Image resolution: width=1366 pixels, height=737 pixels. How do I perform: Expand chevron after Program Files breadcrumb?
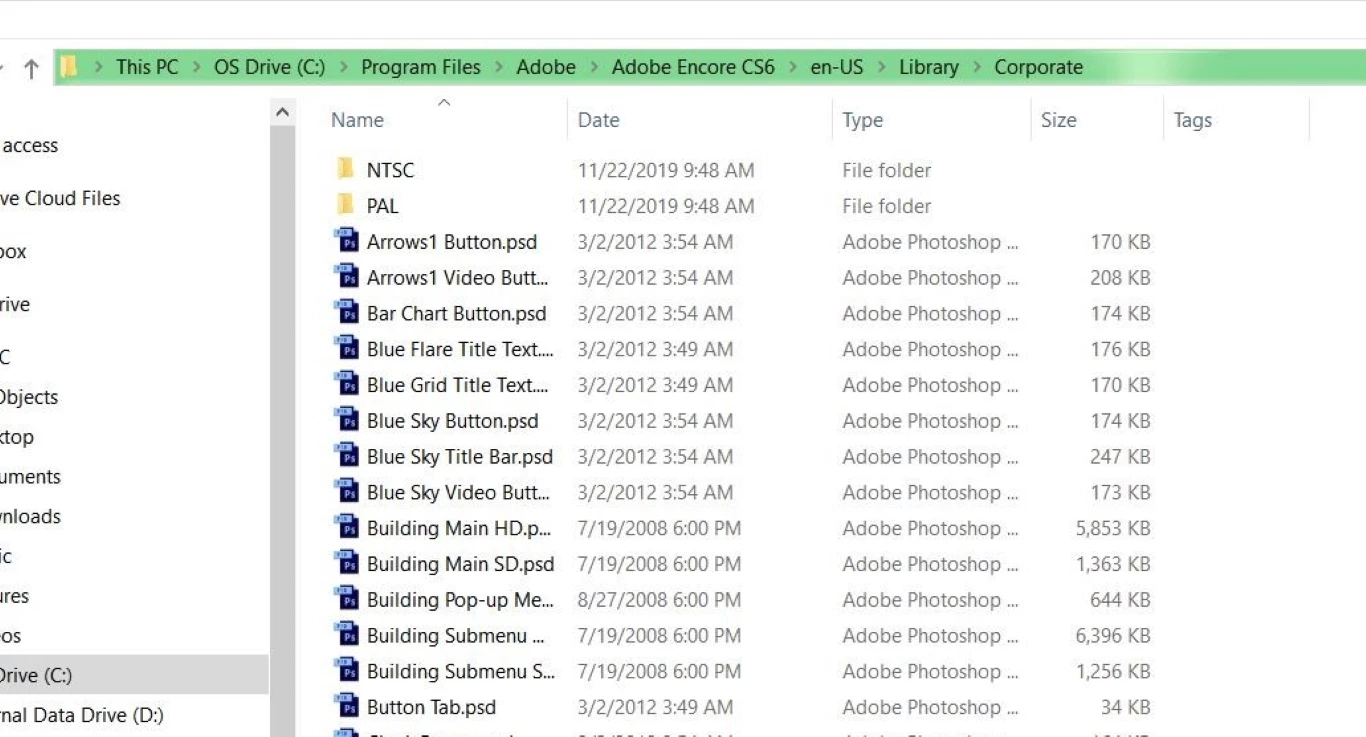click(x=499, y=67)
